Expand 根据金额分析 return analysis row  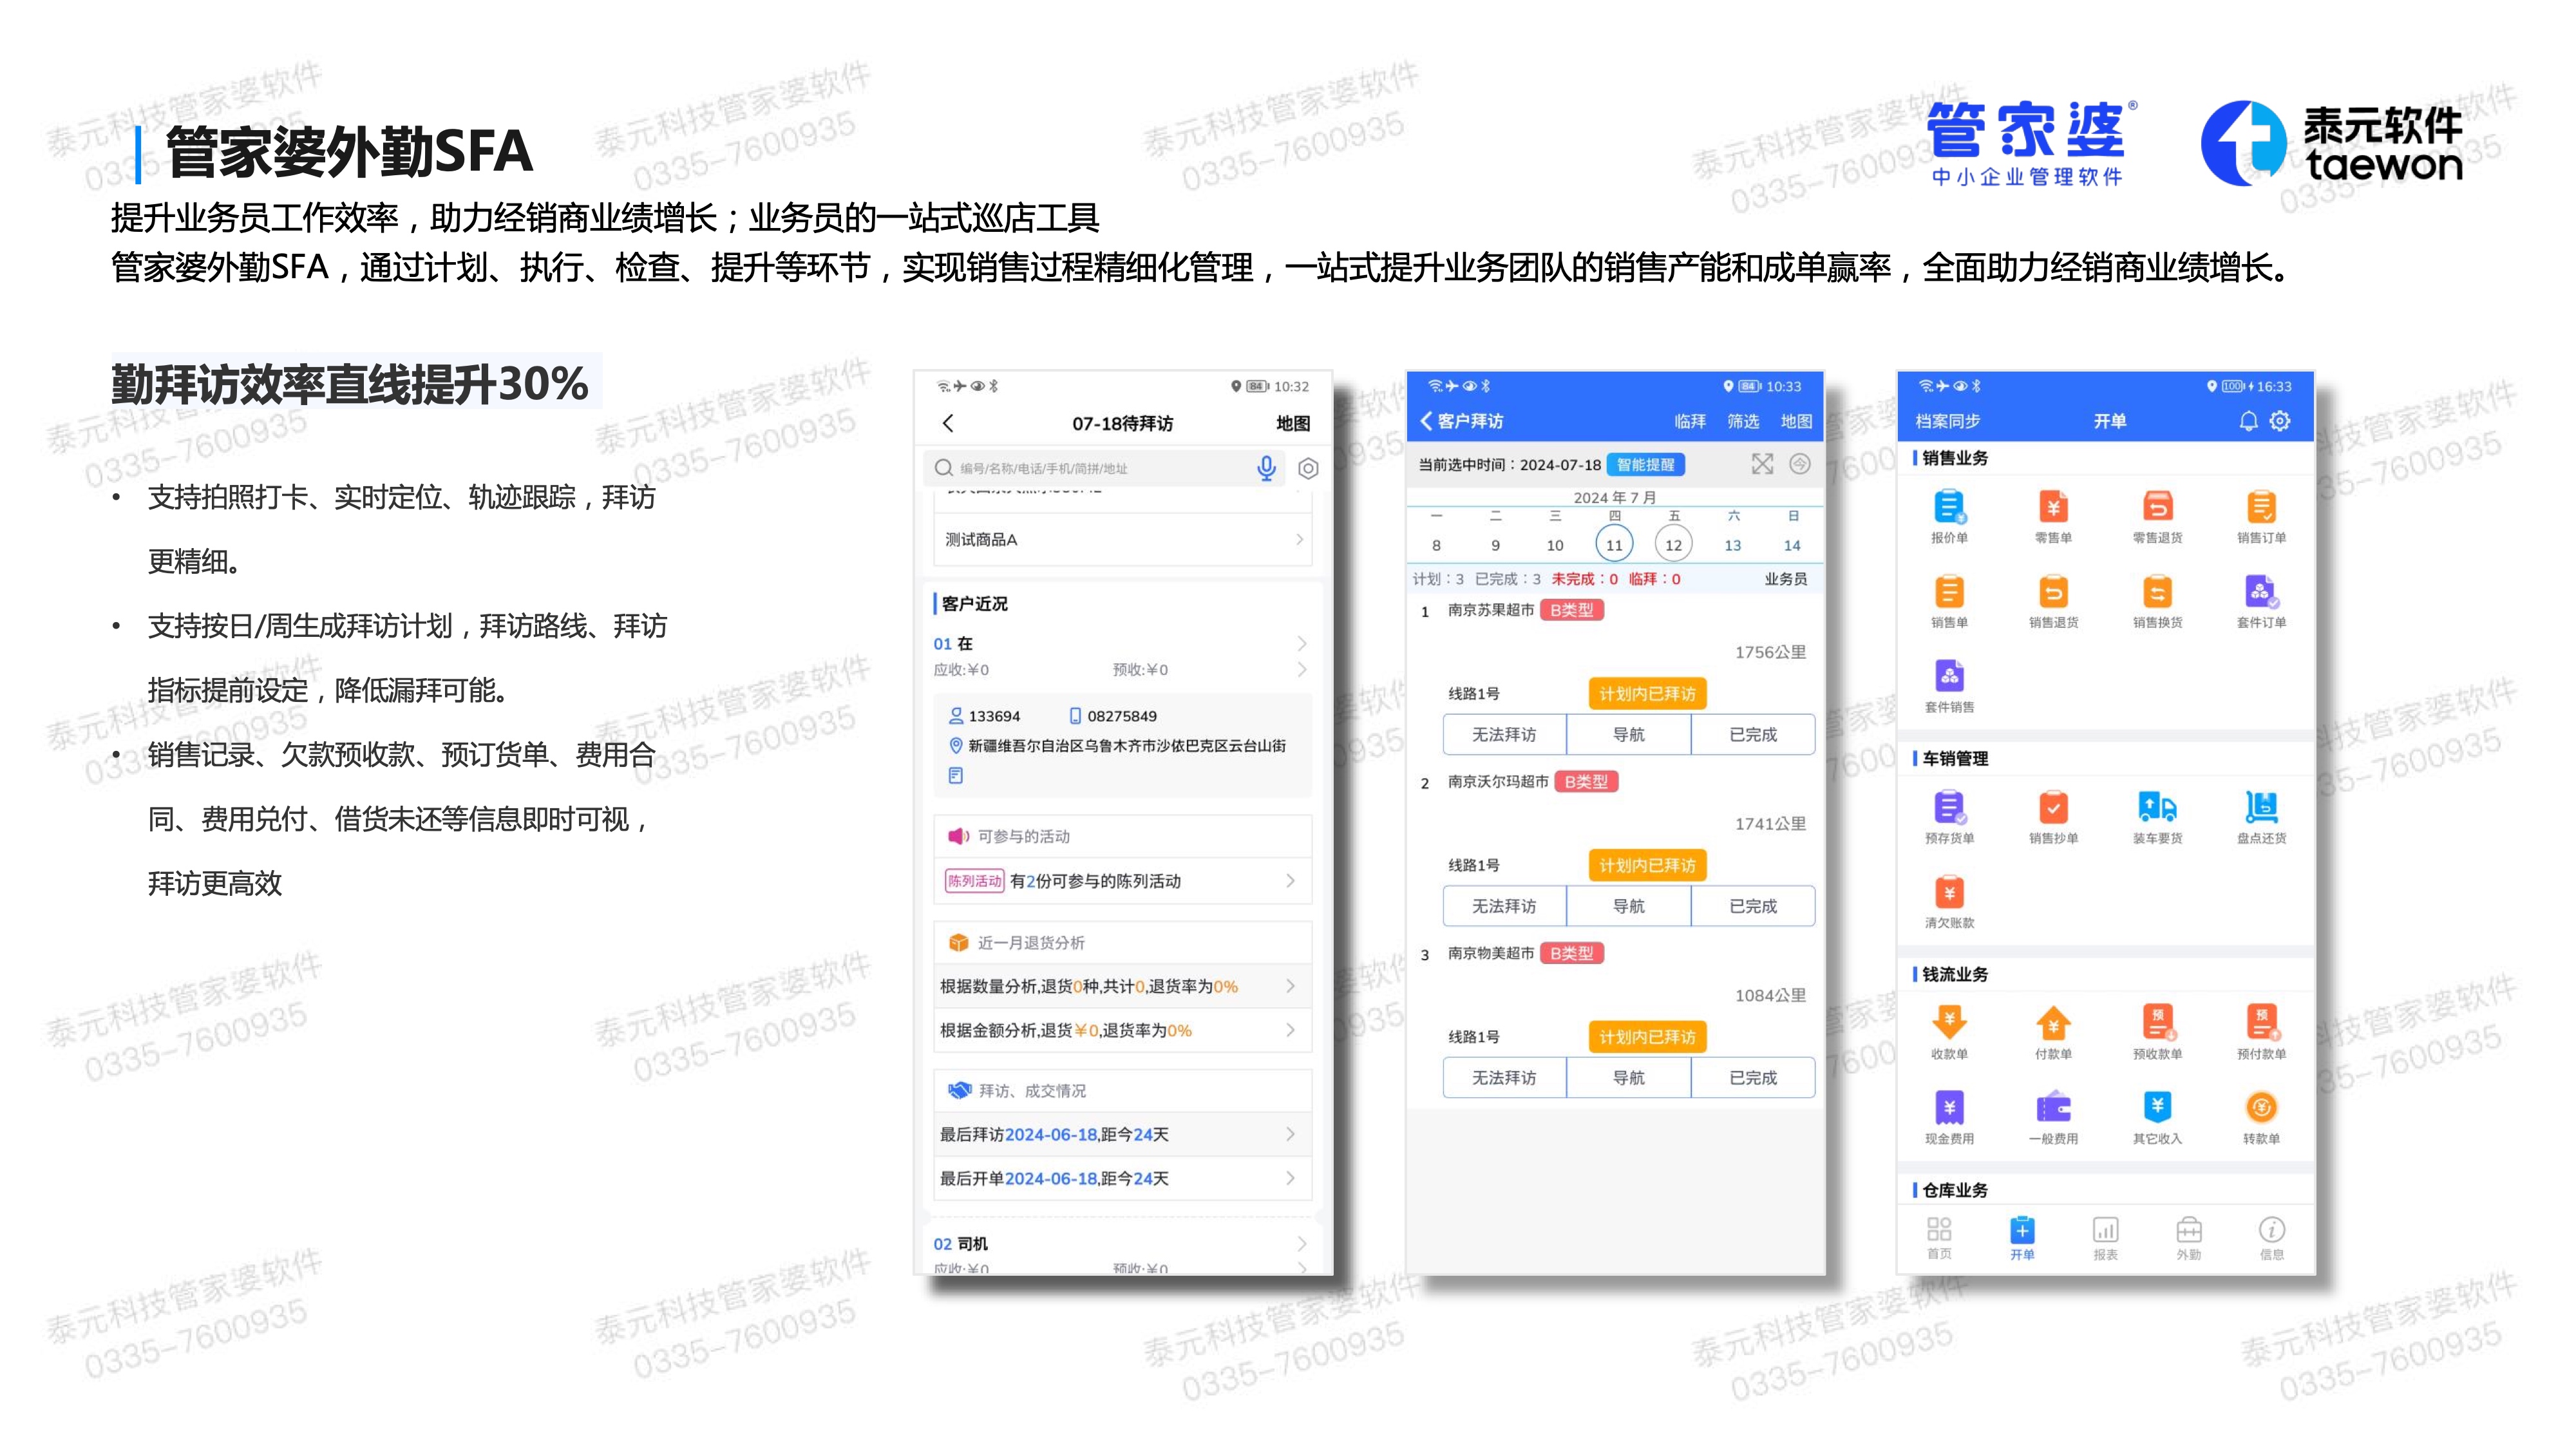point(1122,1031)
